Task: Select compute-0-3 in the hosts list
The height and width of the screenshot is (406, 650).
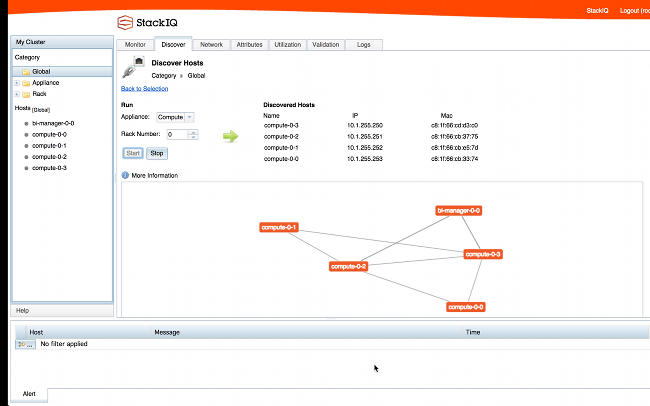Action: click(x=49, y=168)
